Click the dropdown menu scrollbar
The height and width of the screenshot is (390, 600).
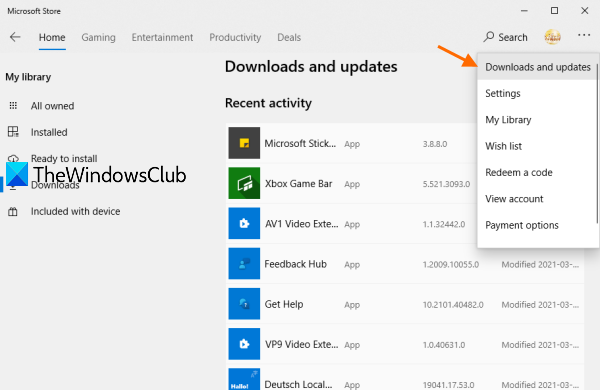(x=597, y=144)
